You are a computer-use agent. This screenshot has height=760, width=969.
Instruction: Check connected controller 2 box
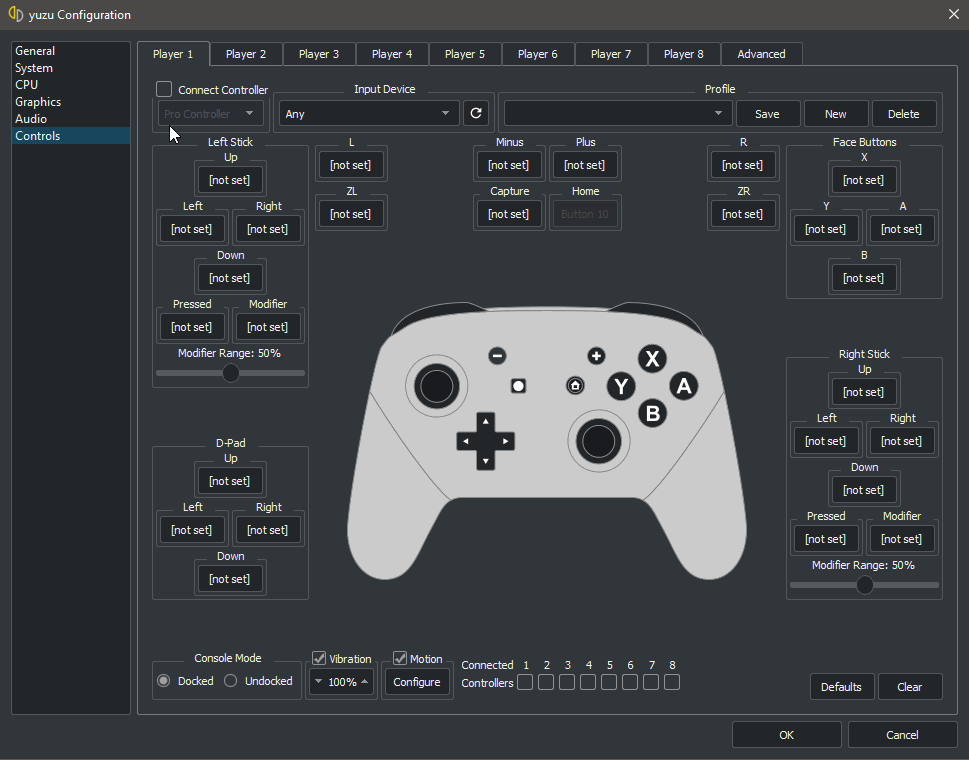point(546,682)
